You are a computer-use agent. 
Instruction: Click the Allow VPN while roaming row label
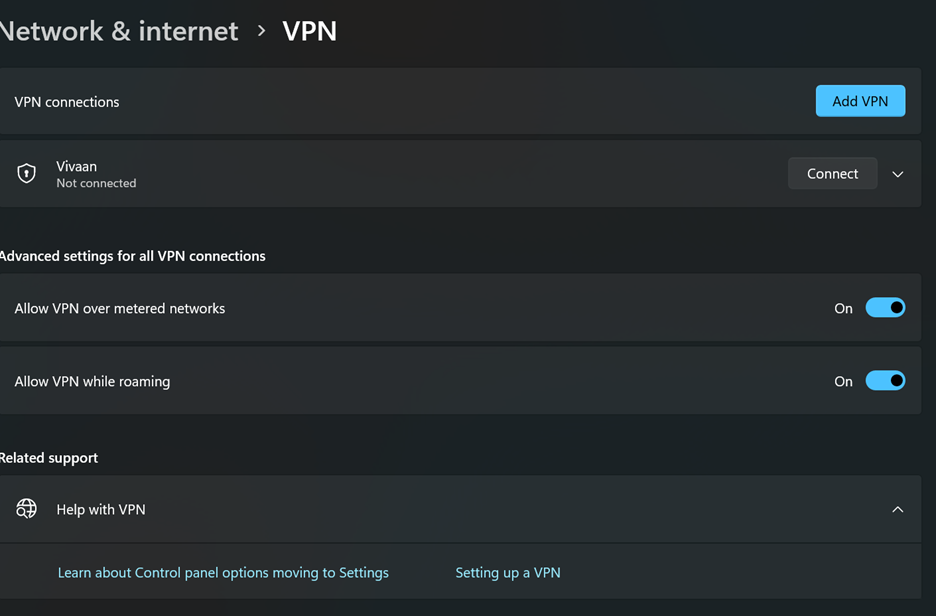coord(92,381)
